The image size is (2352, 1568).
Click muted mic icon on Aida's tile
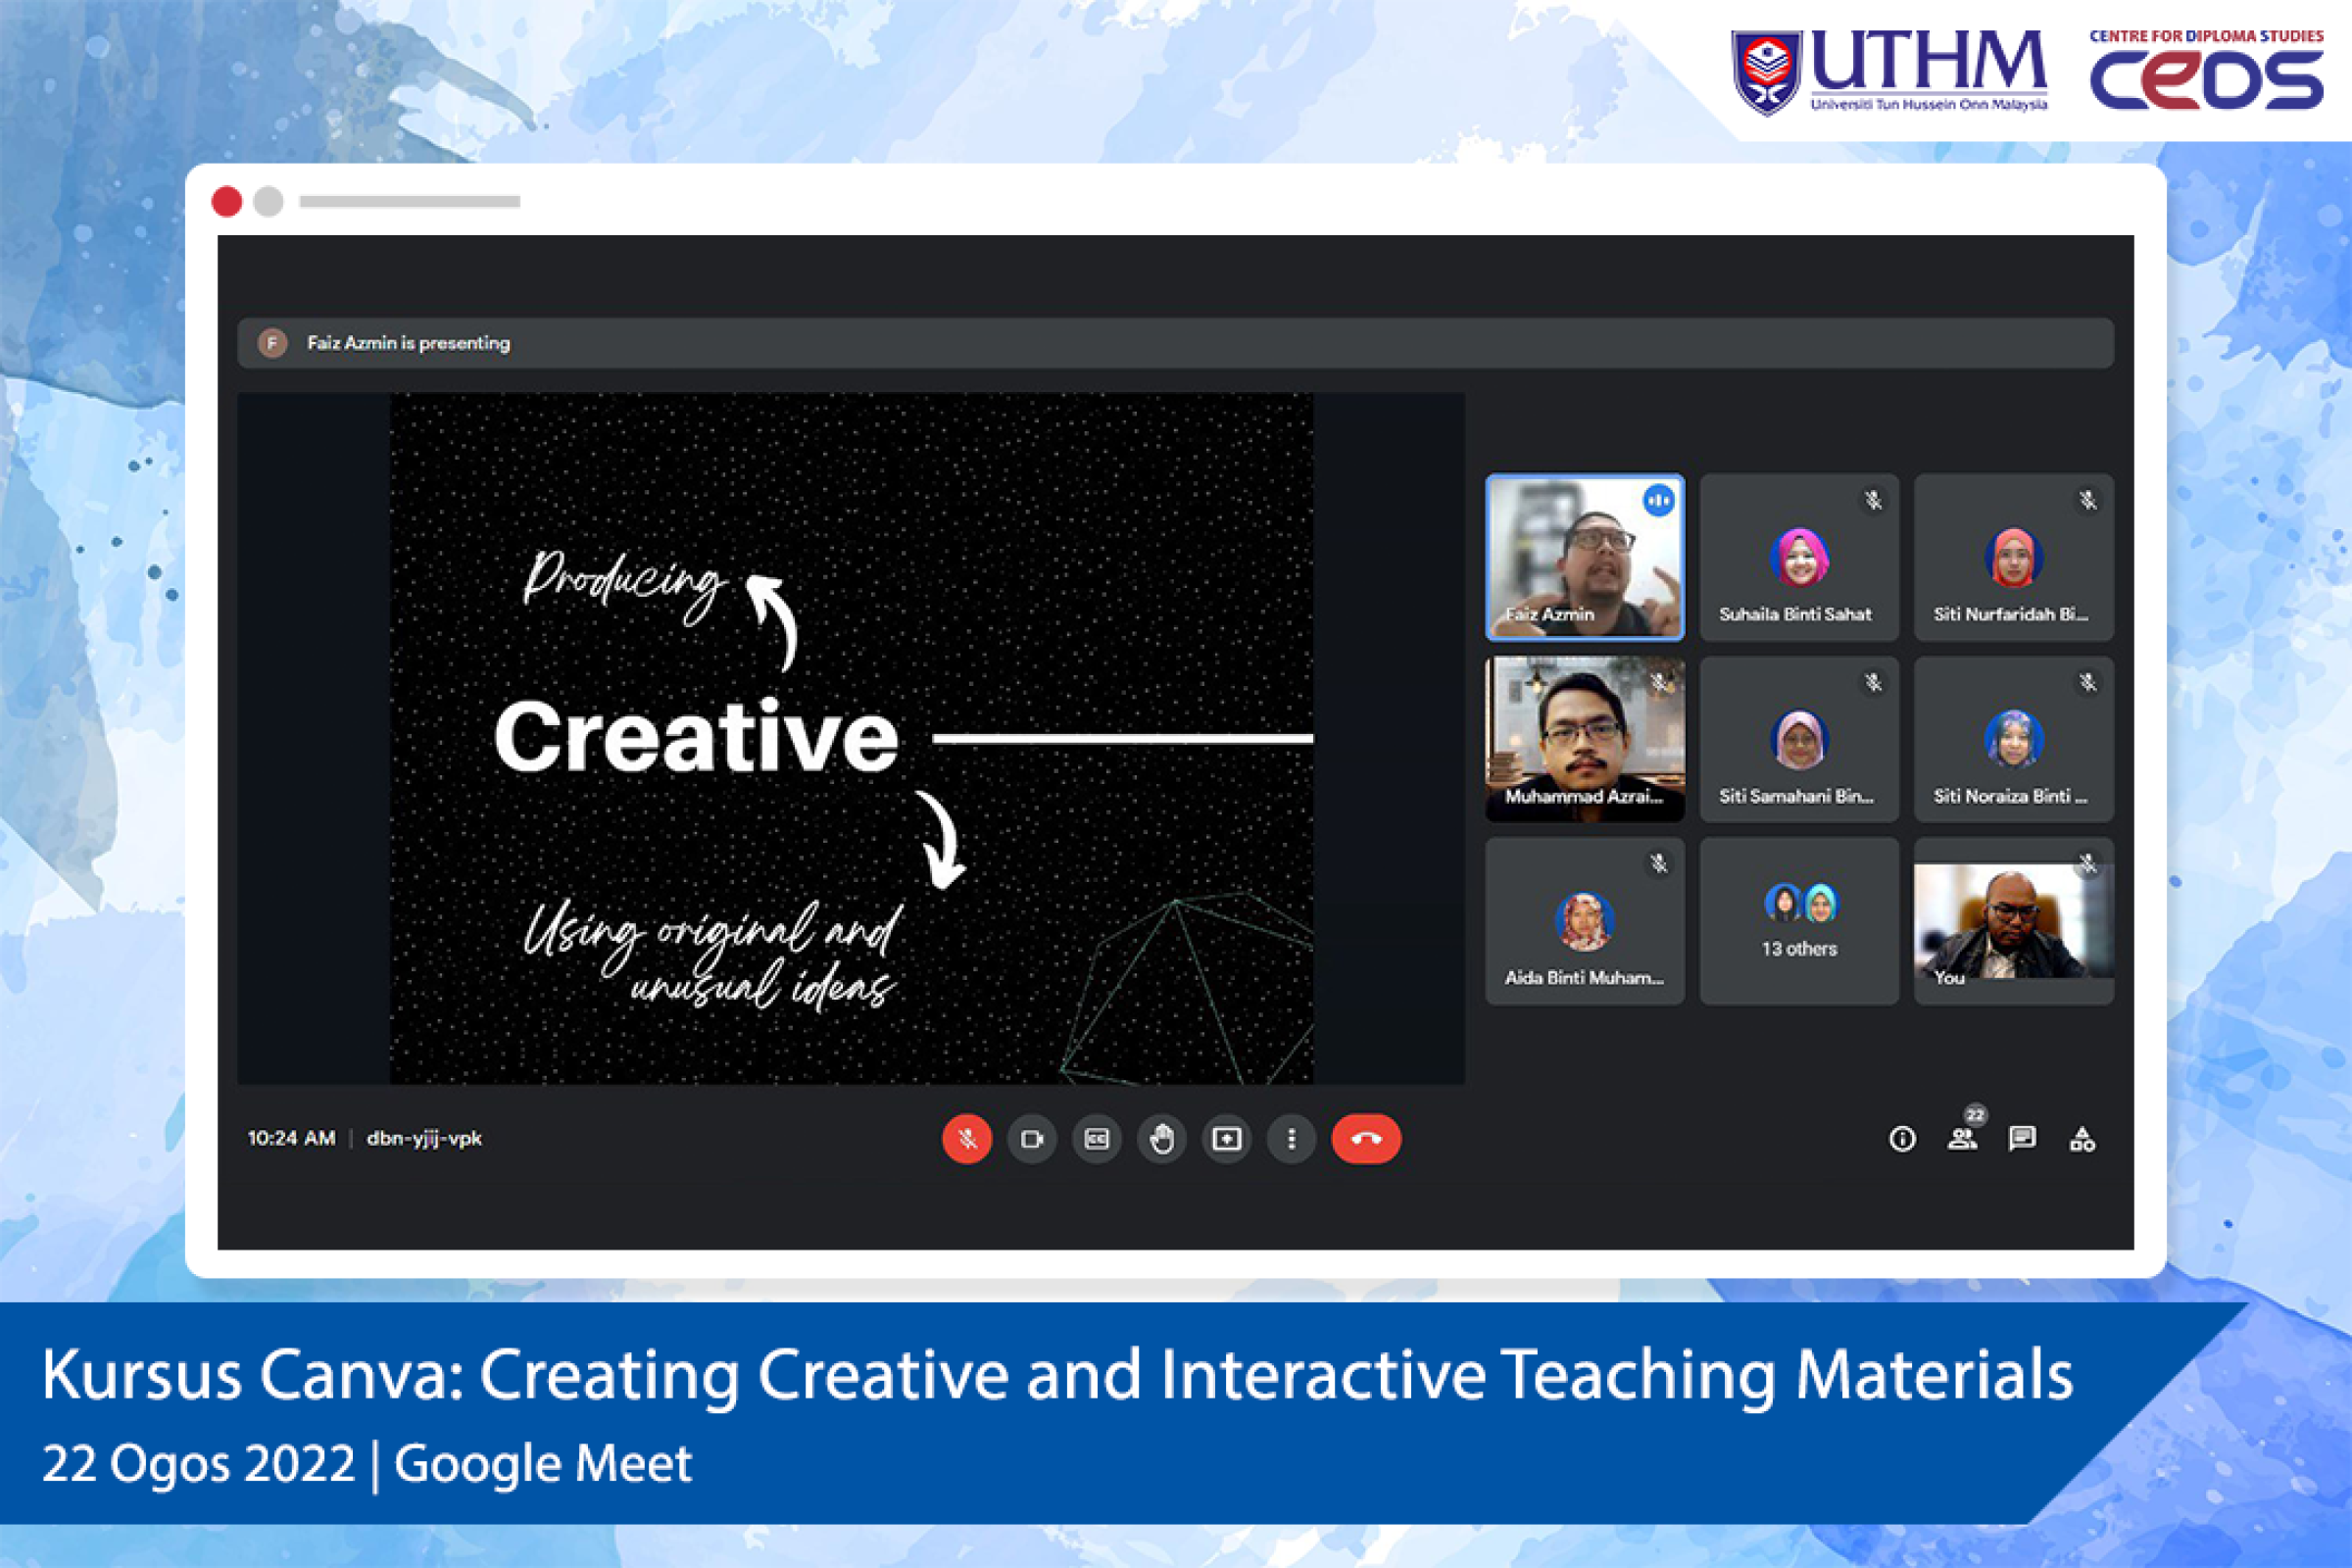tap(1658, 863)
